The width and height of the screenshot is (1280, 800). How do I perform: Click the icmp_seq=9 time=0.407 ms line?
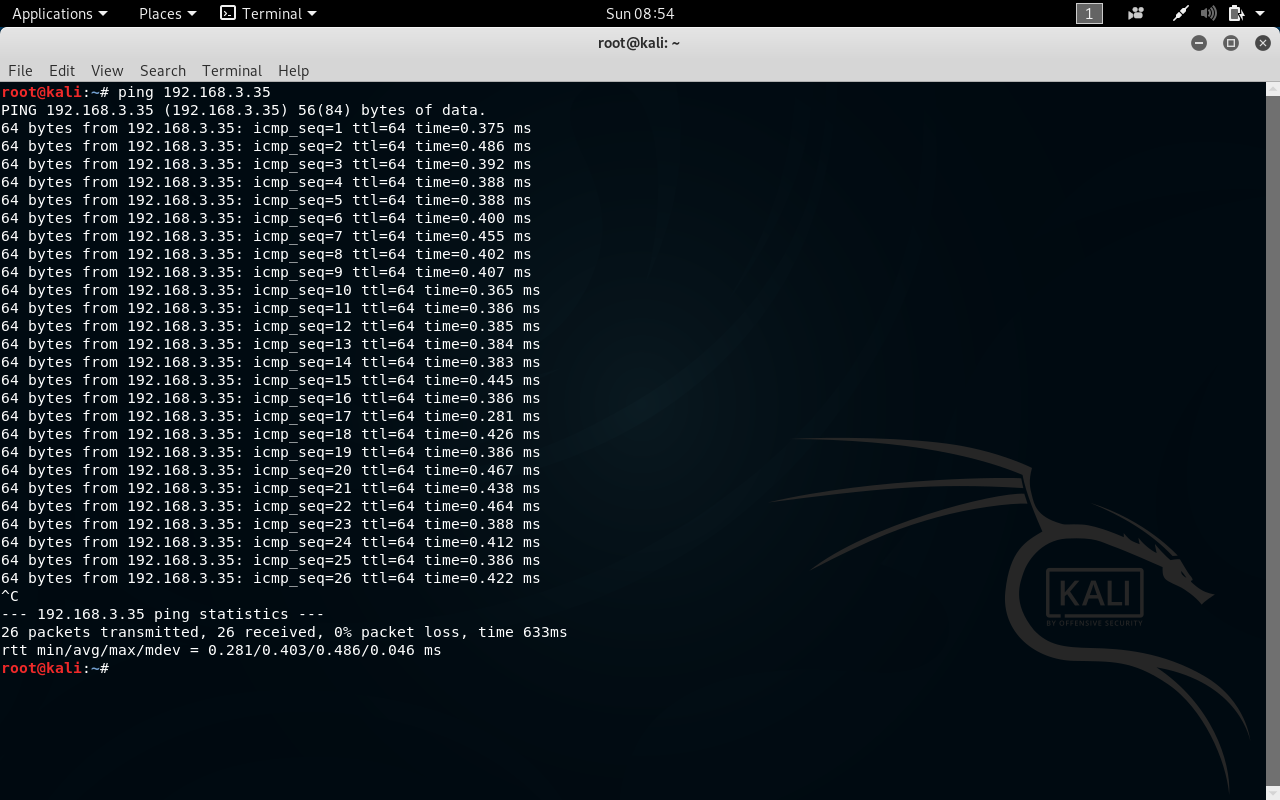pyautogui.click(x=266, y=272)
